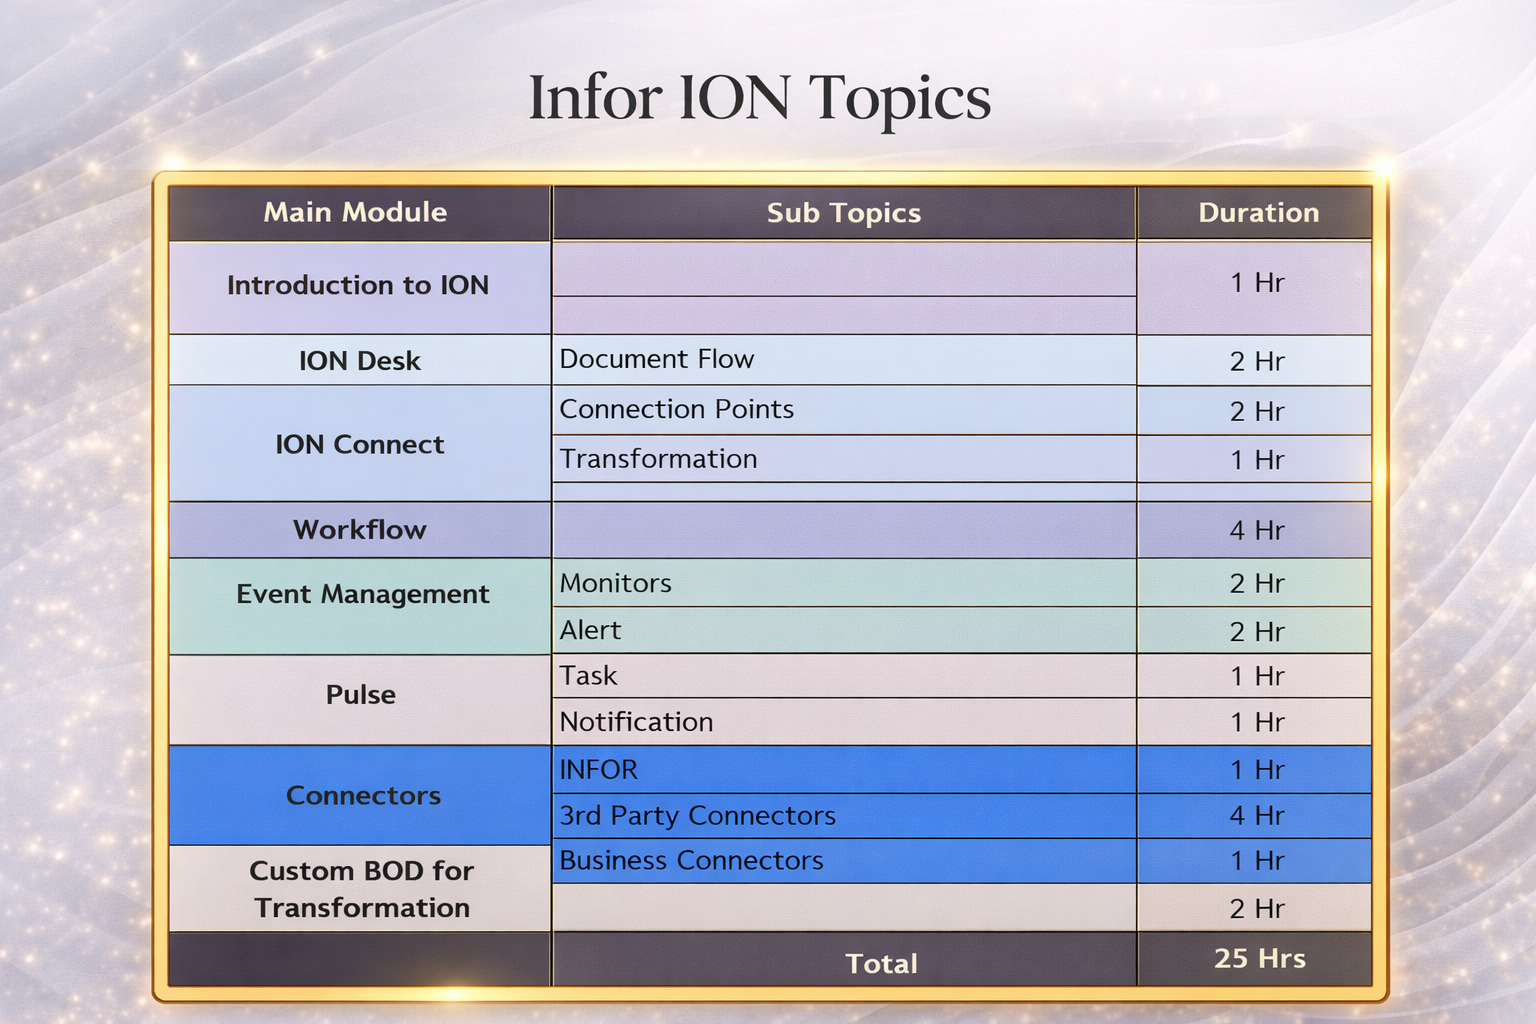Select the "Pulse" module cell
Screen dimensions: 1536x1024
[x=360, y=695]
